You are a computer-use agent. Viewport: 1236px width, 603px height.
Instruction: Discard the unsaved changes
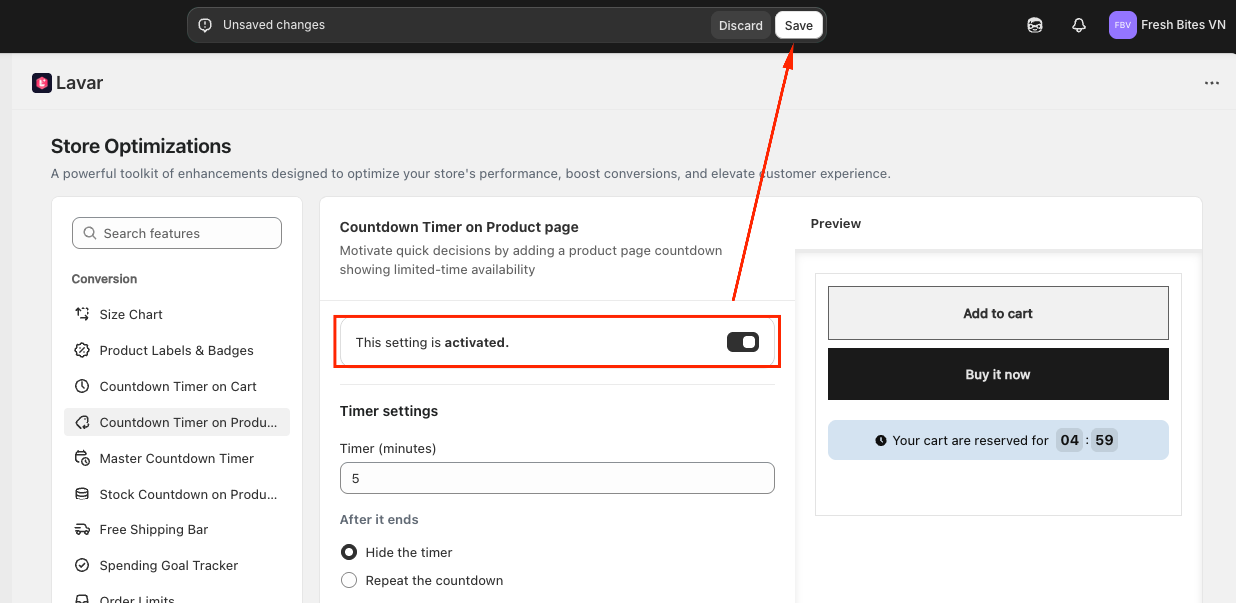(741, 25)
